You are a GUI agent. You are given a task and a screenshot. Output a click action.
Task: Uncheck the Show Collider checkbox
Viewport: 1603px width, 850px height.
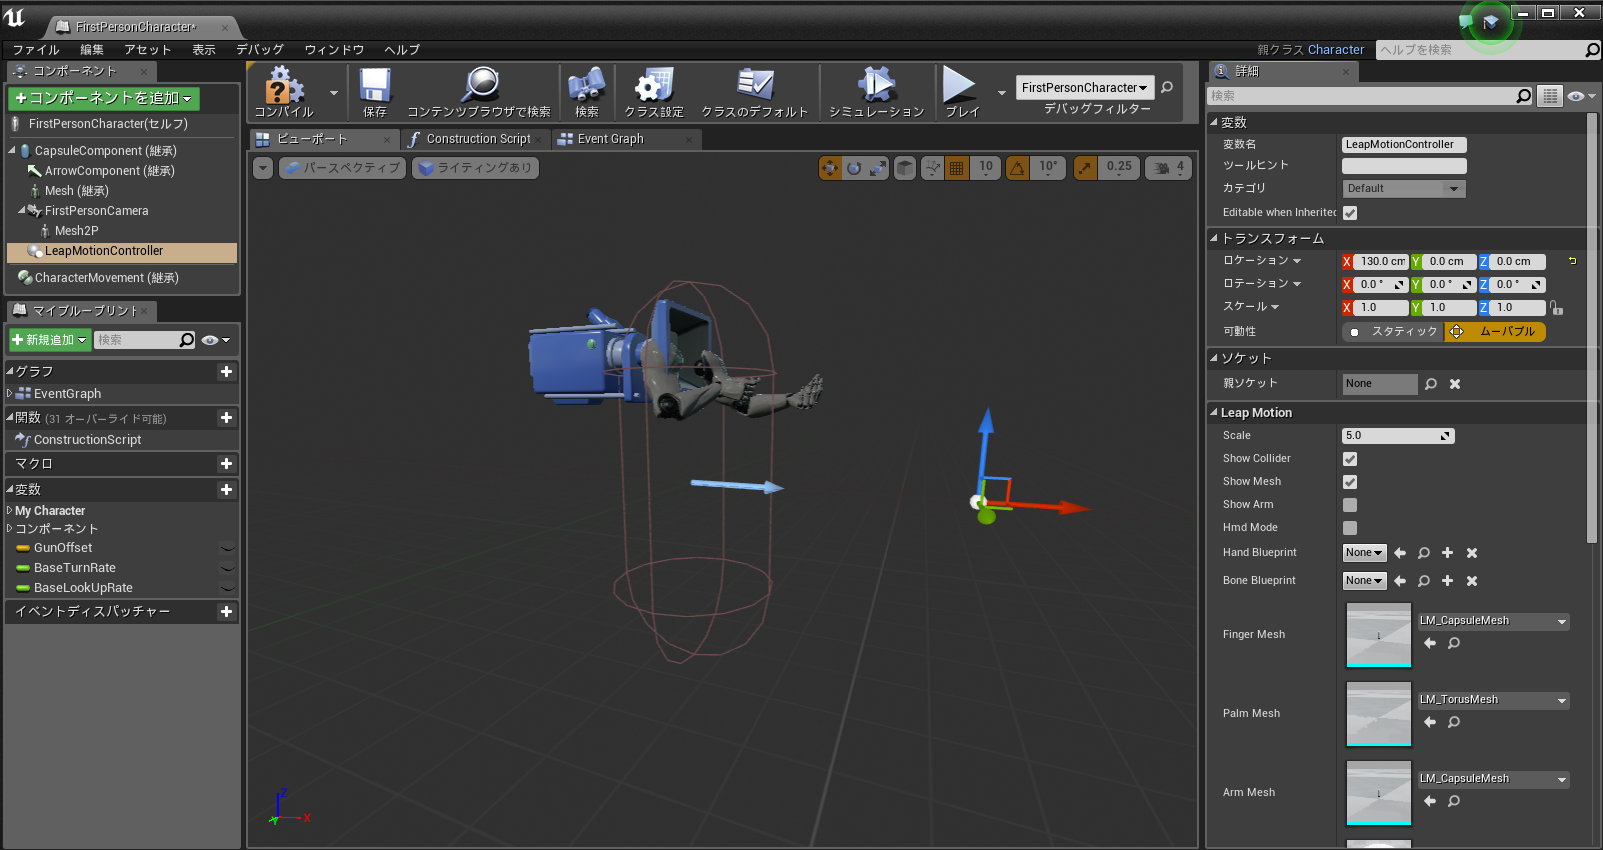(1350, 459)
